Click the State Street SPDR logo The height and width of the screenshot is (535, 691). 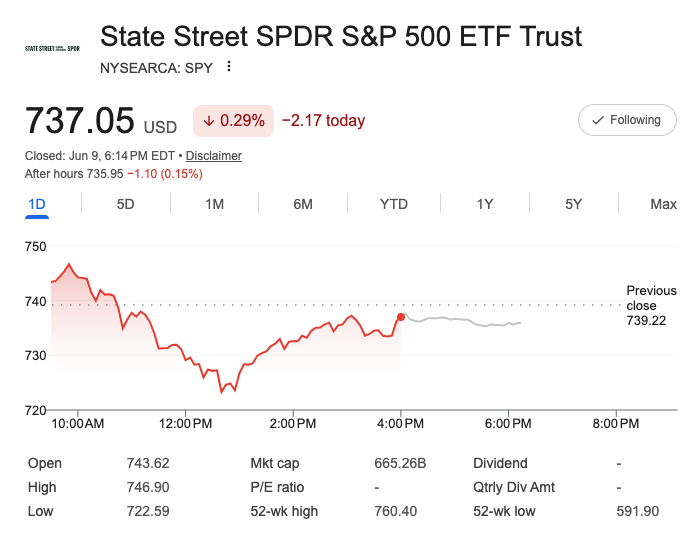click(x=52, y=48)
